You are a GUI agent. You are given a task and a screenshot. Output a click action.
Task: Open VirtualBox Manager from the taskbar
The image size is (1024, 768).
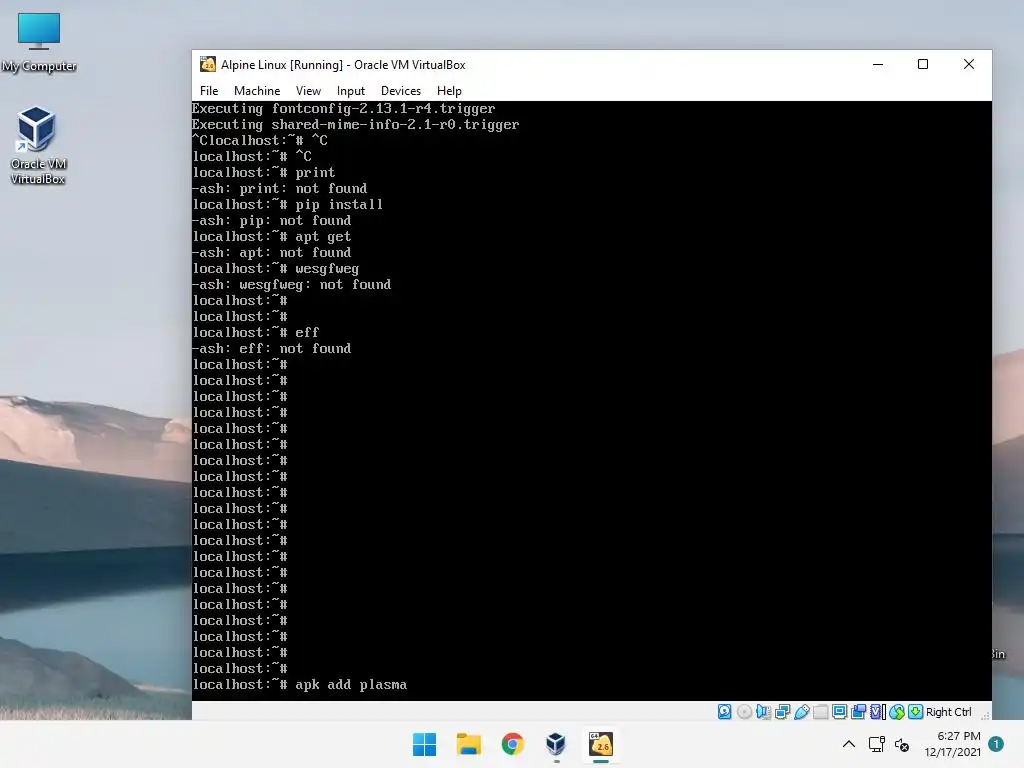(556, 744)
